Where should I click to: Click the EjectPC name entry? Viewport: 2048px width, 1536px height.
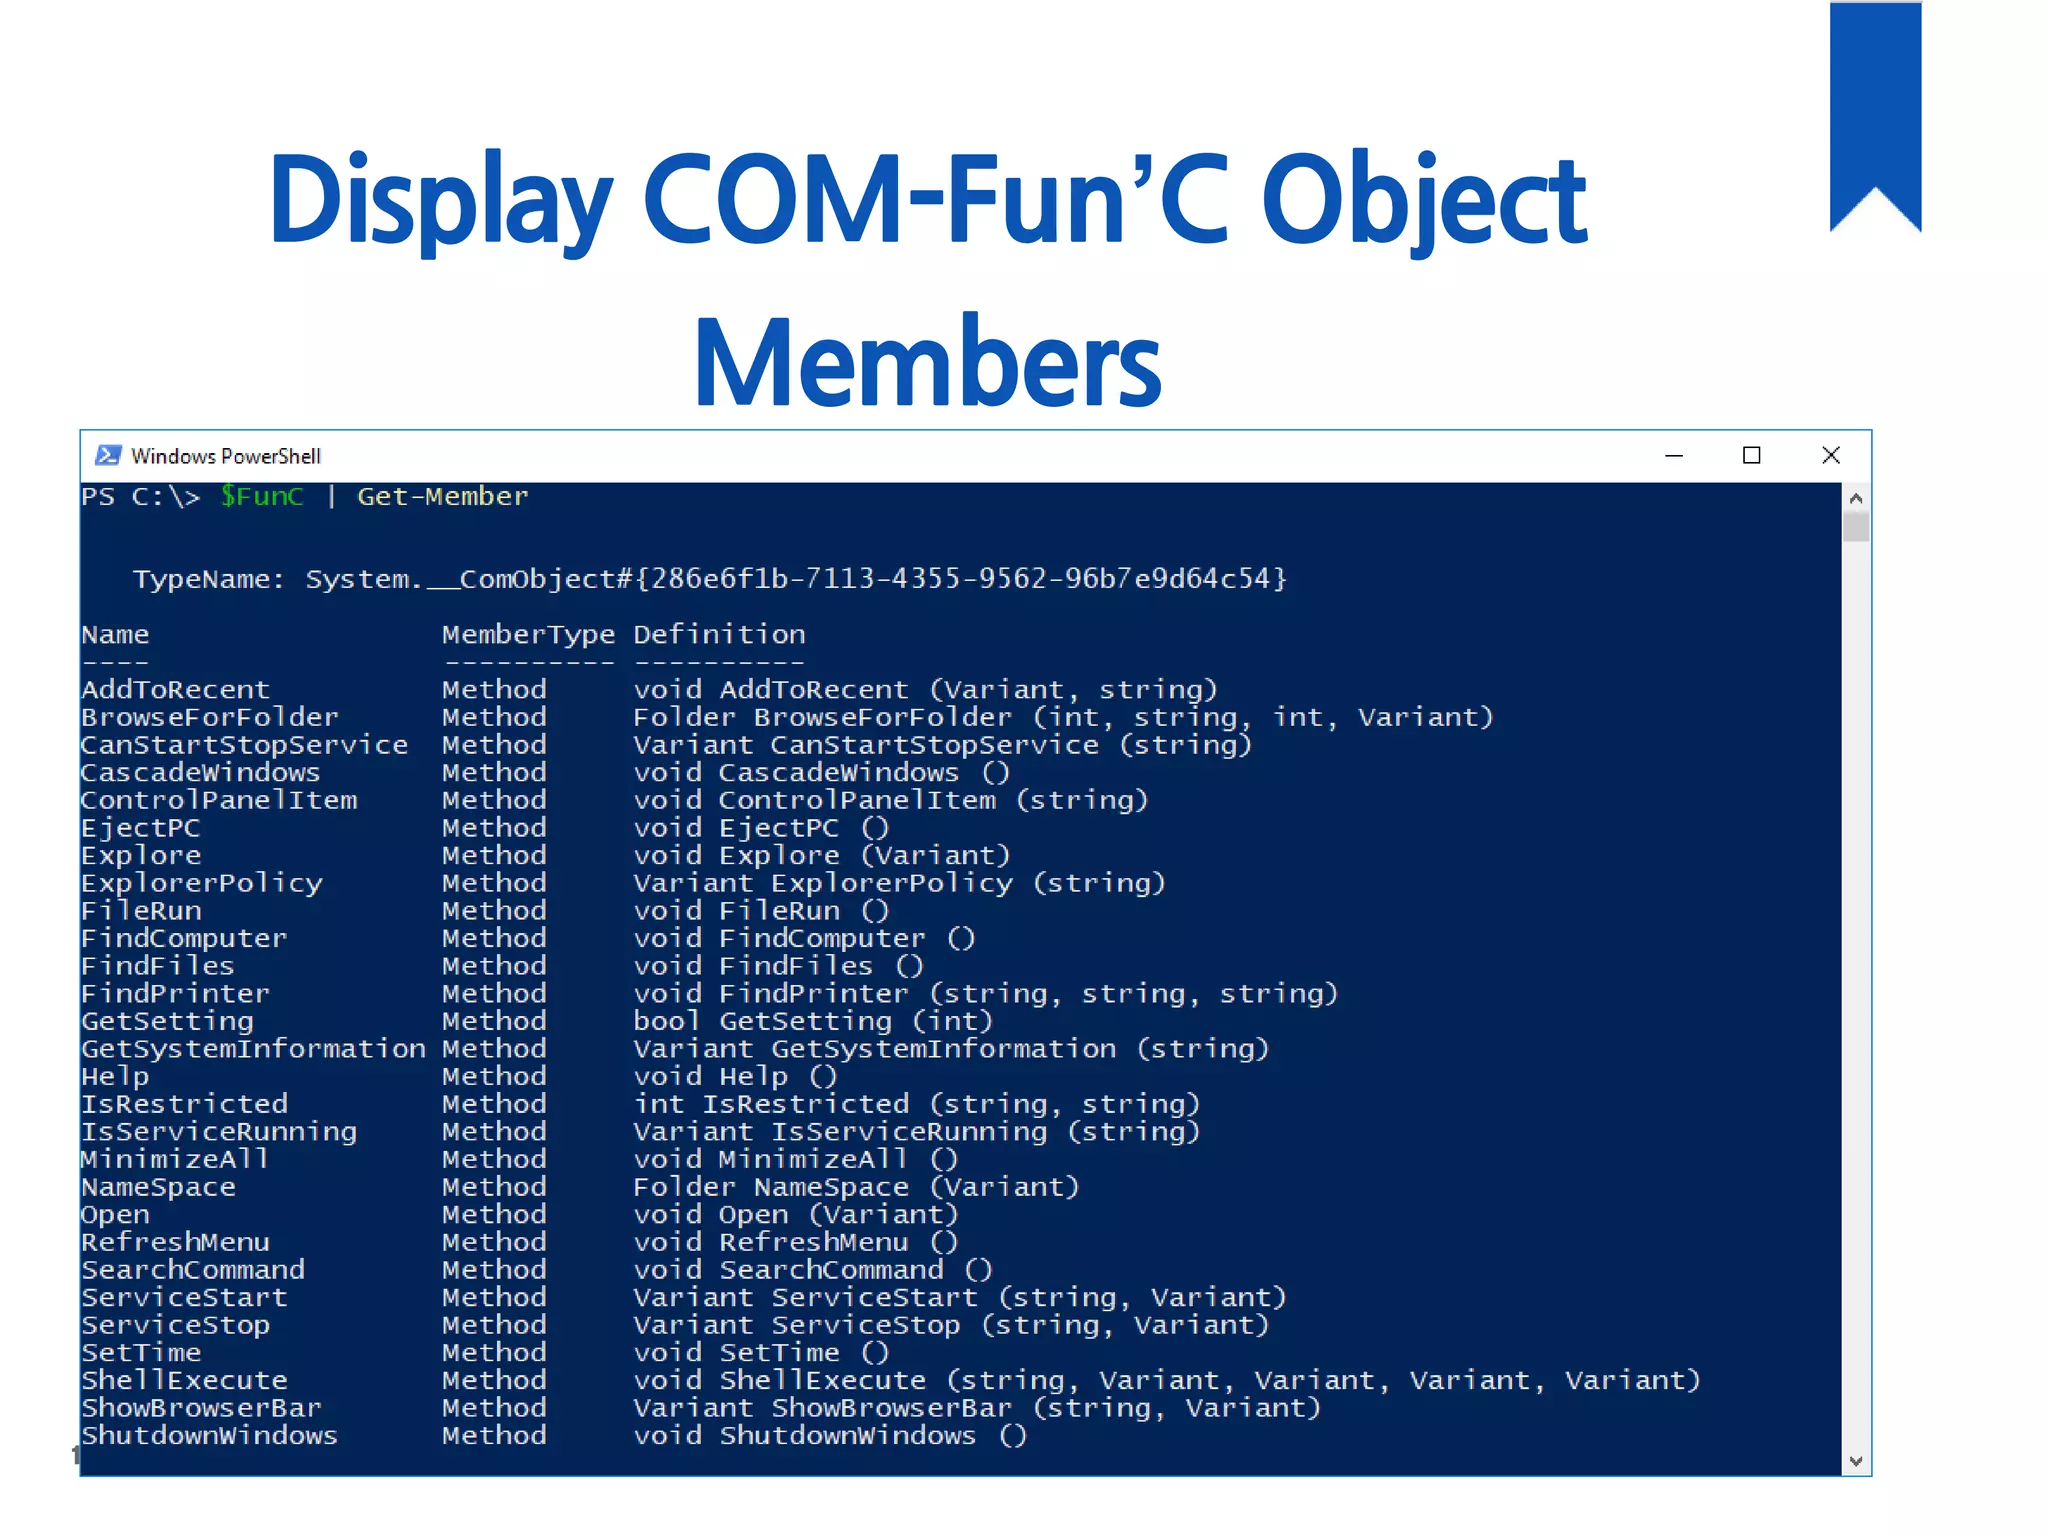(x=141, y=828)
